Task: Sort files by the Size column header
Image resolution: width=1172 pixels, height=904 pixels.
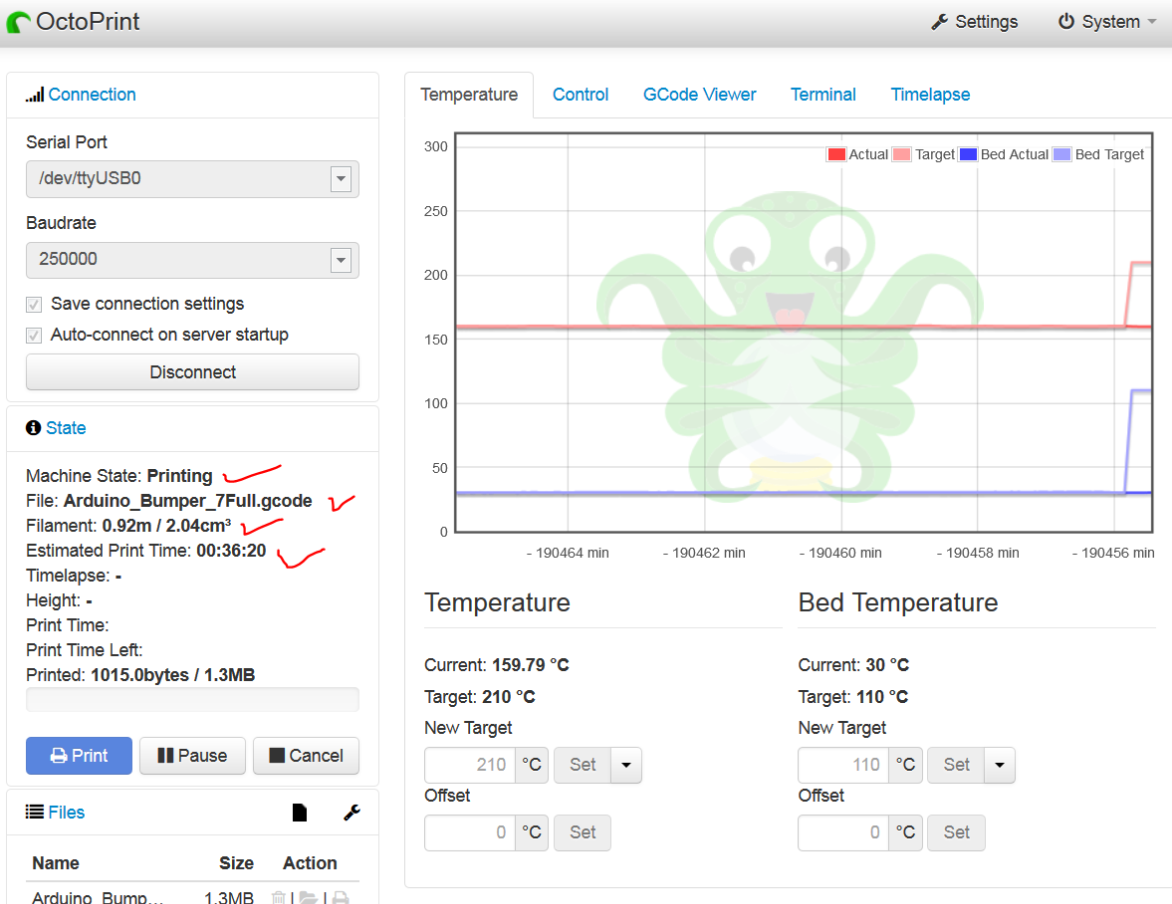Action: [x=236, y=864]
